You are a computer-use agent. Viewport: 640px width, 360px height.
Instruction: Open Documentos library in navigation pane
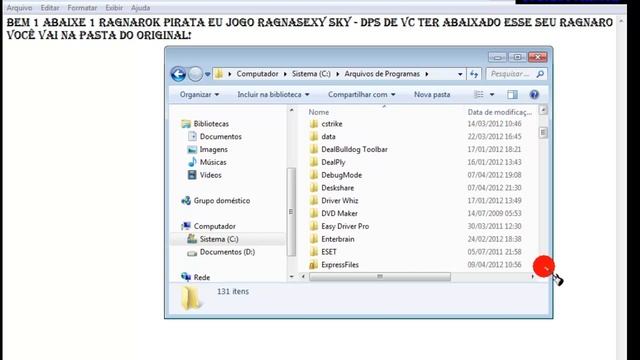(220, 136)
